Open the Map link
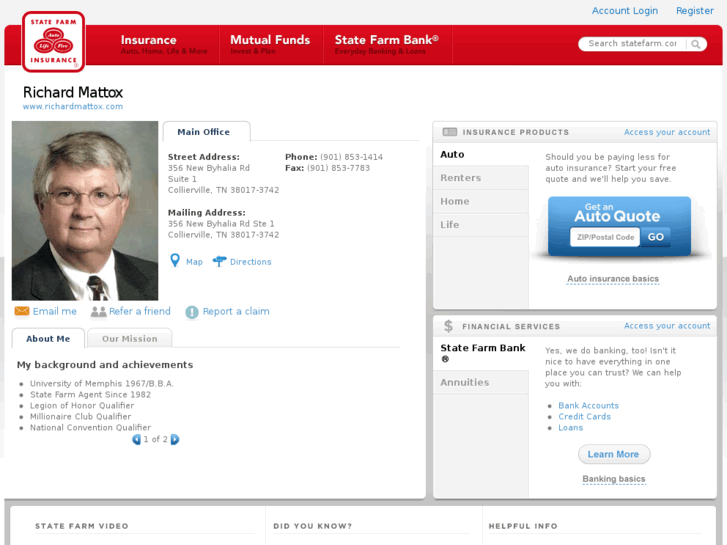Image resolution: width=727 pixels, height=545 pixels. [194, 262]
